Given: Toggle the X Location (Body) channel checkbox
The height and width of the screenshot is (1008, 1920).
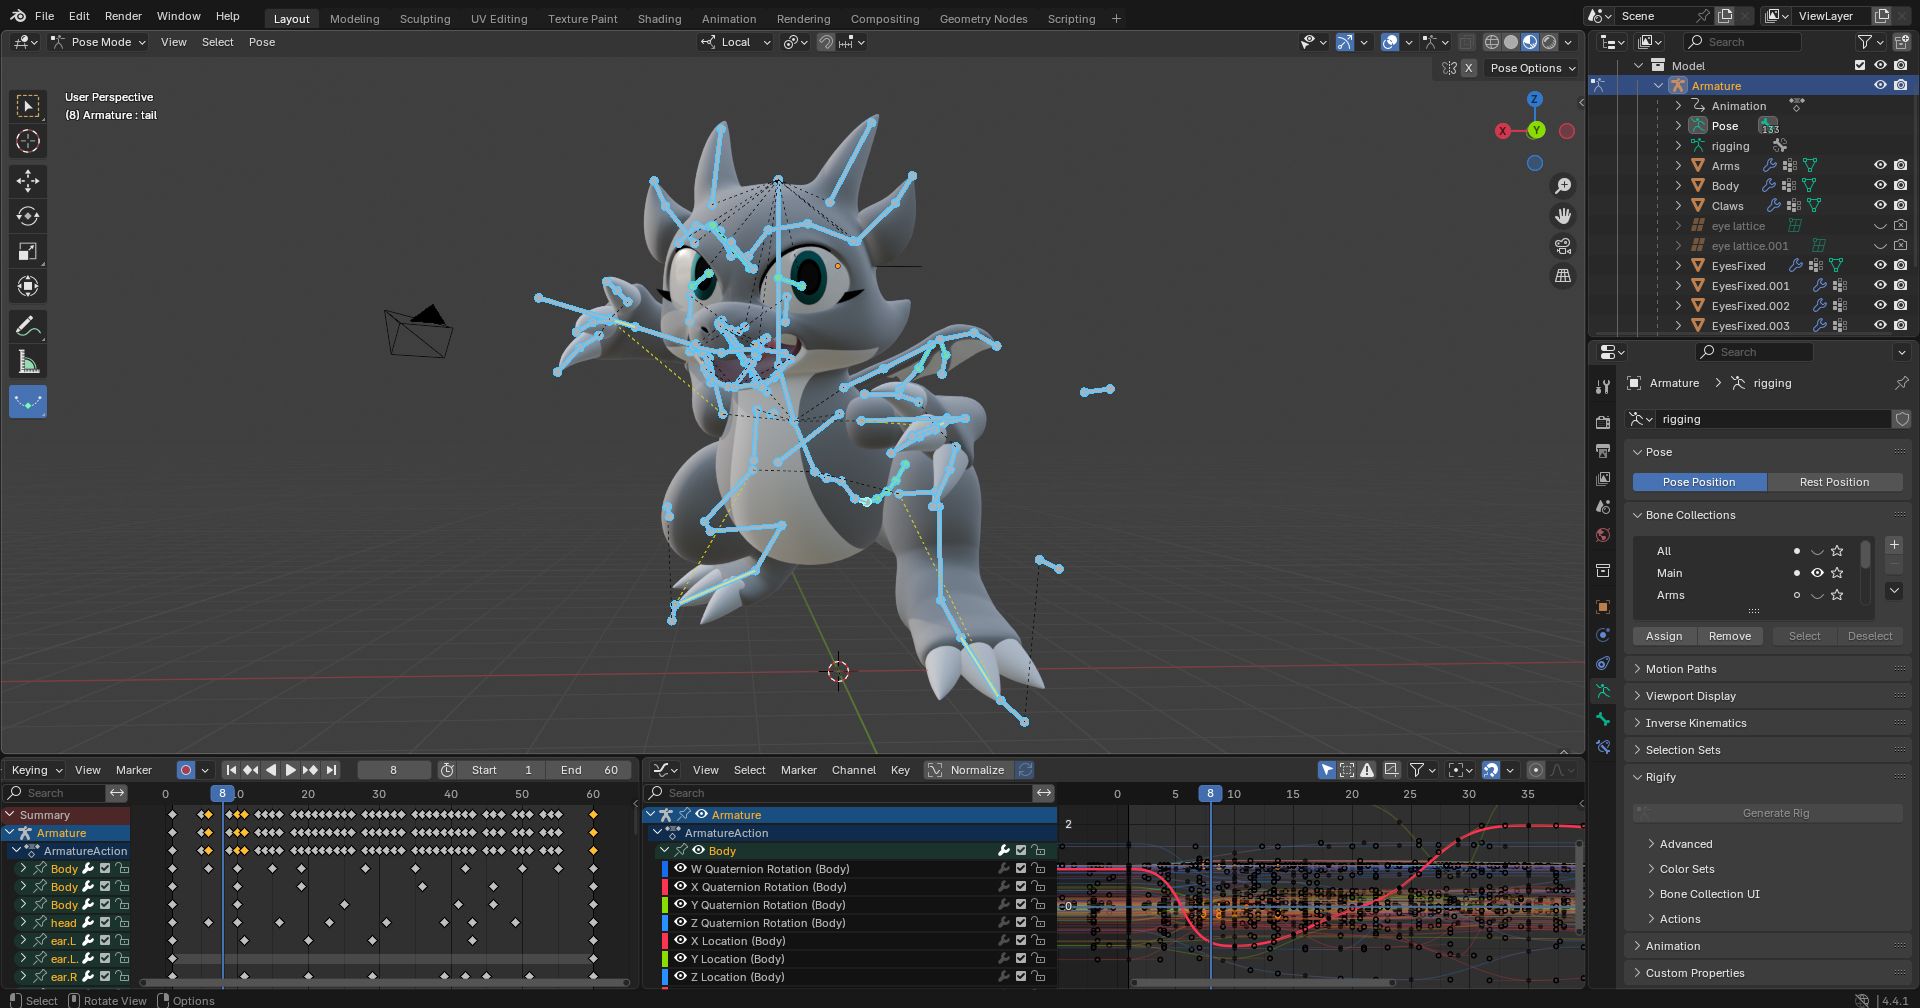Looking at the screenshot, I should (x=1021, y=941).
